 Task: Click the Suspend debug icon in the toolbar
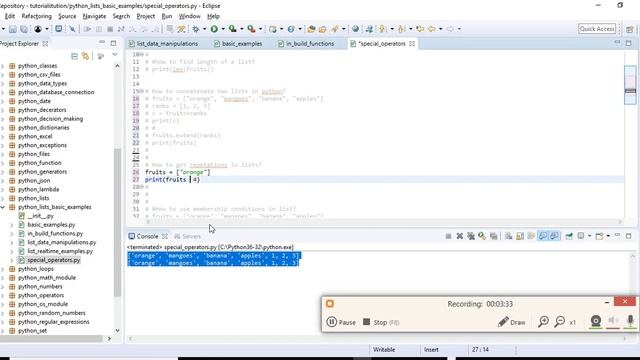tap(99, 29)
